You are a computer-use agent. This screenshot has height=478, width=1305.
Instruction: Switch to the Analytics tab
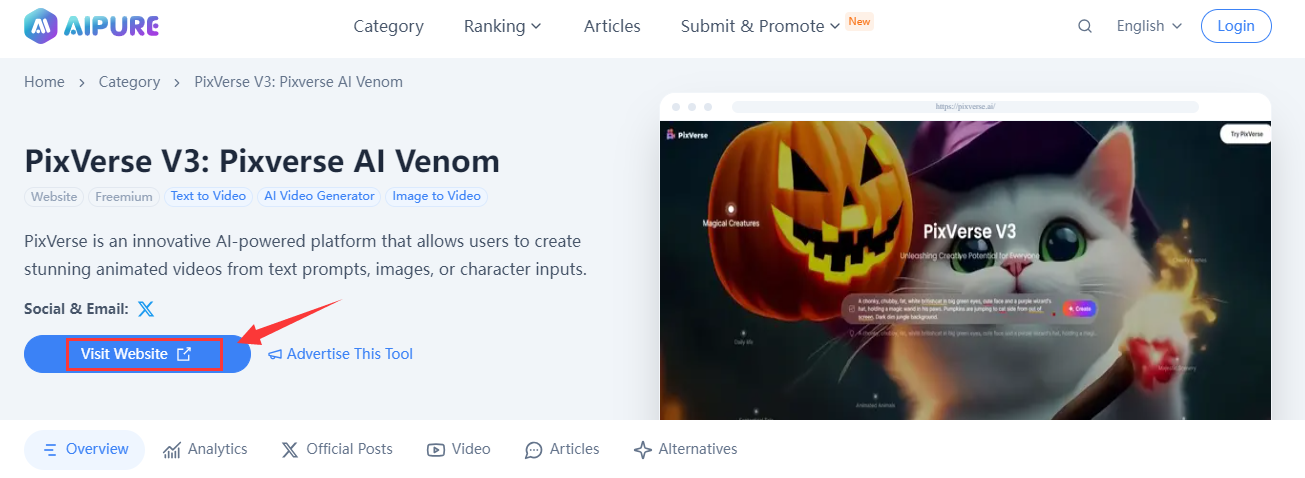tap(205, 450)
